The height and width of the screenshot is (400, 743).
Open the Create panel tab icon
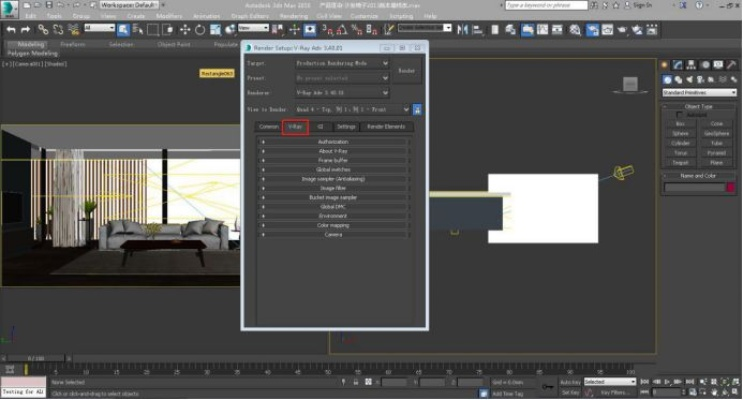(664, 64)
